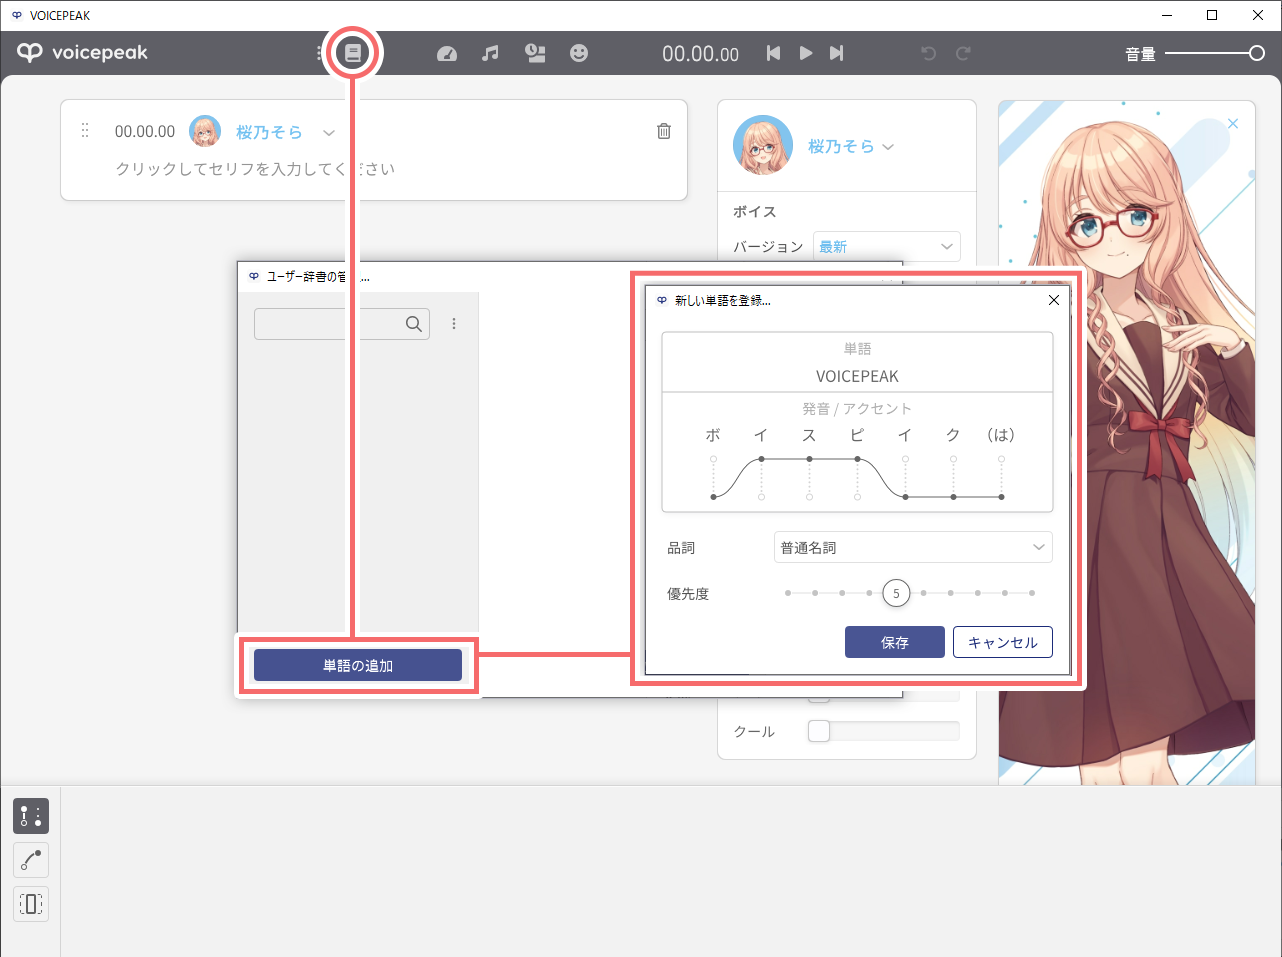1282x957 pixels.
Task: Close the character illustration panel
Action: point(1233,124)
